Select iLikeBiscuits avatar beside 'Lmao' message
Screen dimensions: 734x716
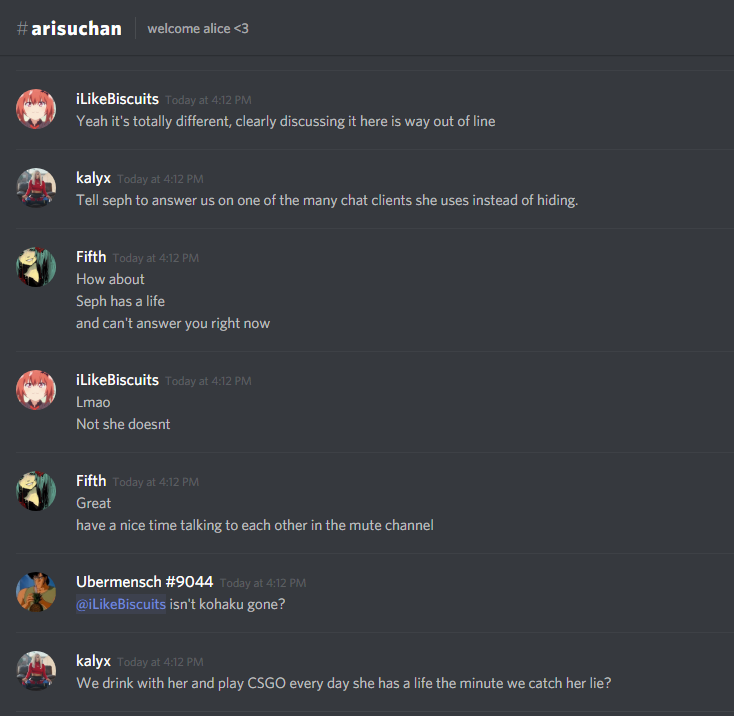click(36, 390)
